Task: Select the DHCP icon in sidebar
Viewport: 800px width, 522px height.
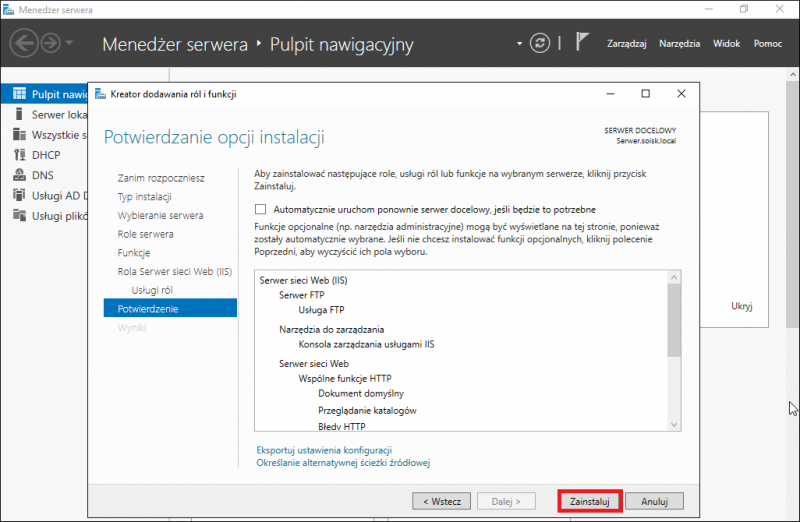Action: tap(19, 155)
